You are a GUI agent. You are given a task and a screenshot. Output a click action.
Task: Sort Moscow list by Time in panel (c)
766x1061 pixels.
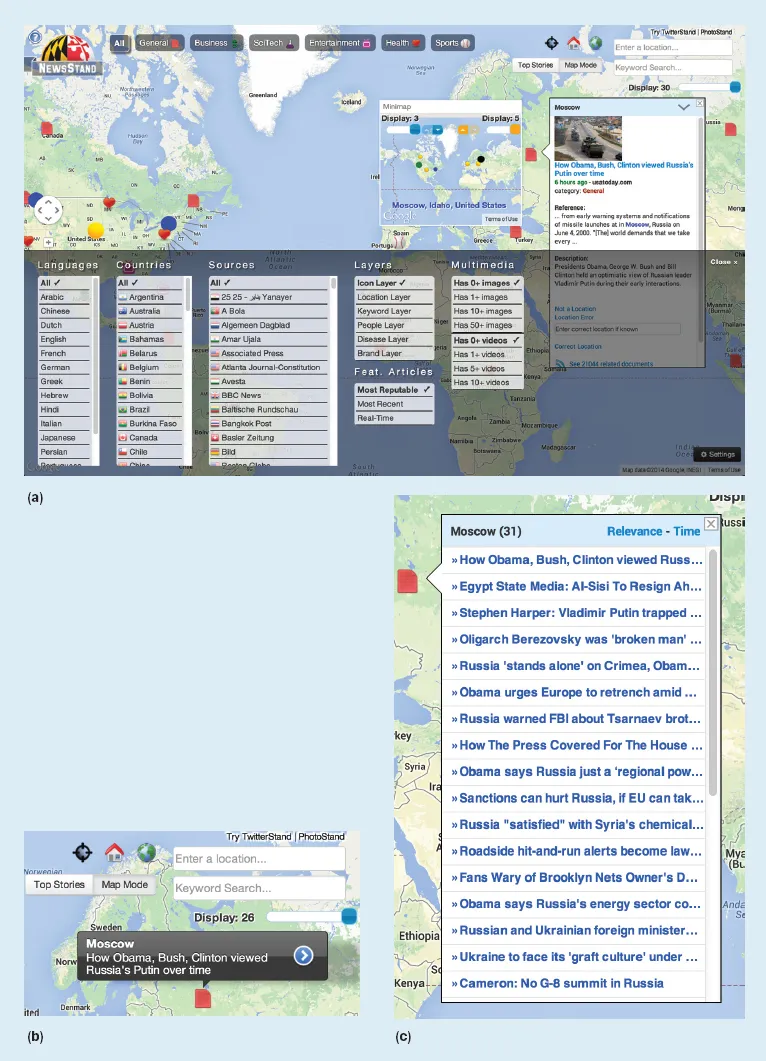(687, 532)
